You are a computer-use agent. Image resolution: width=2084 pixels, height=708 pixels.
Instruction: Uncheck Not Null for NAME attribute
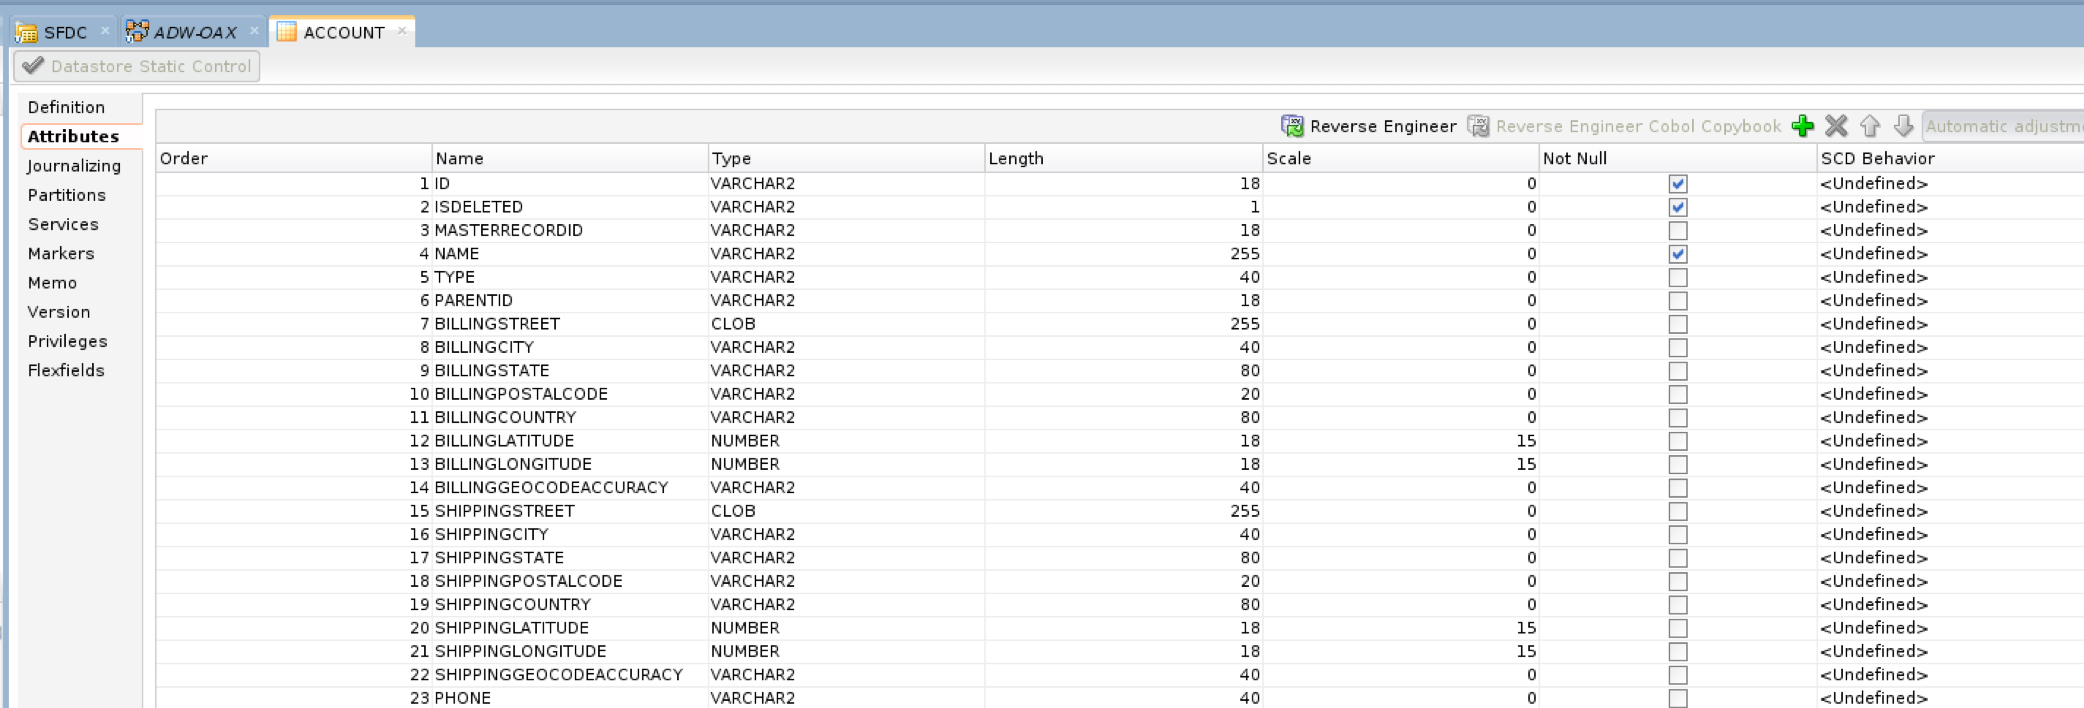(x=1677, y=254)
